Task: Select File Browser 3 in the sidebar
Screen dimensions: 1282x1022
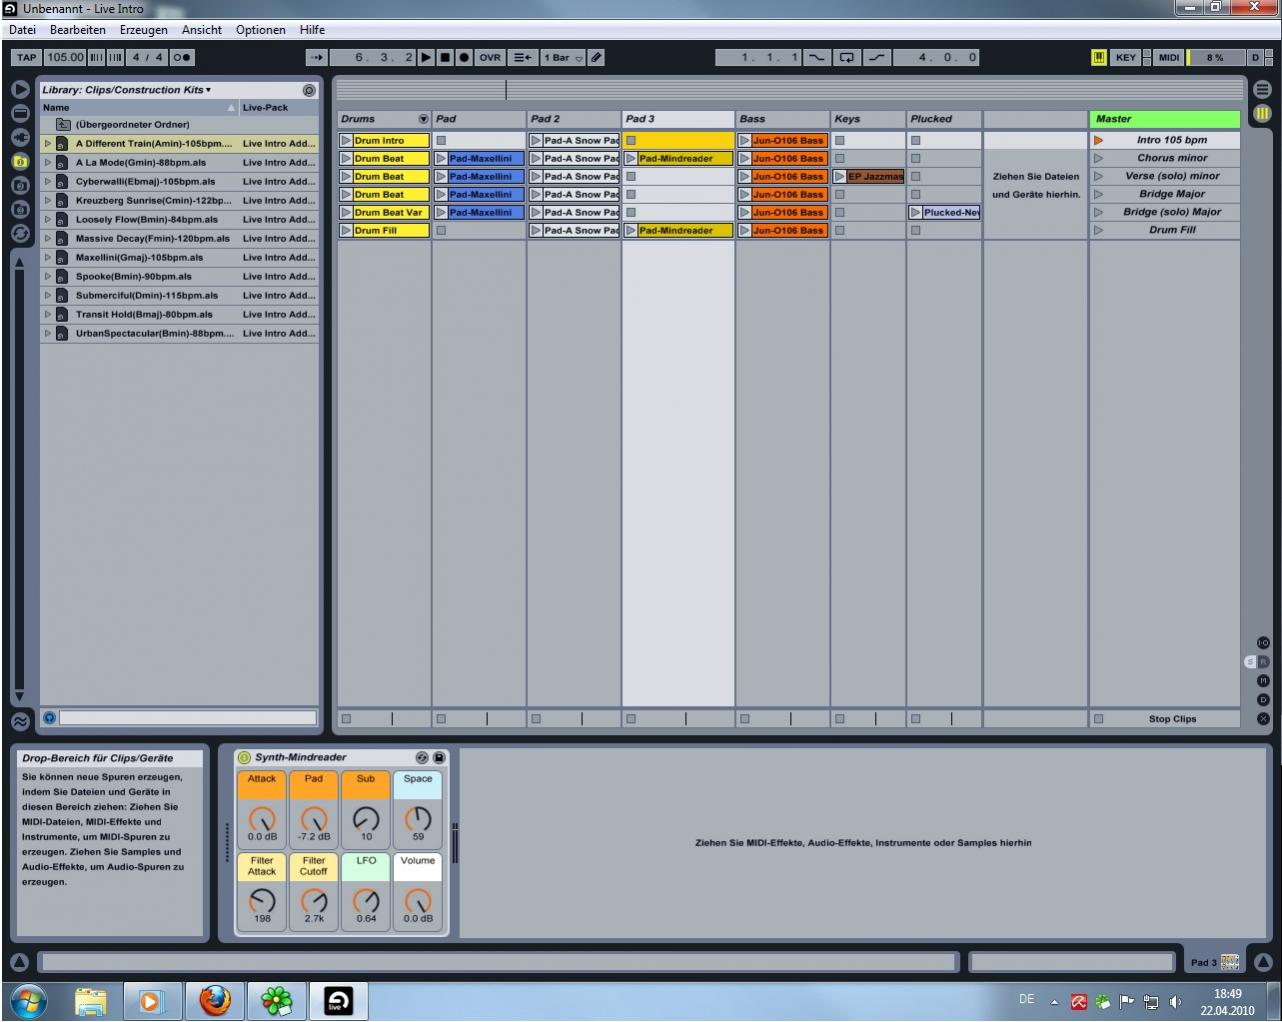Action: pyautogui.click(x=20, y=209)
